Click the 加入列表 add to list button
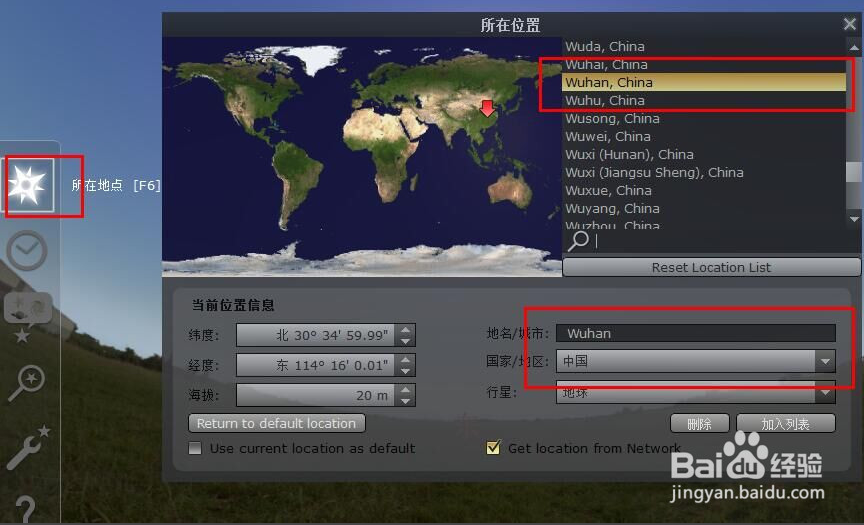864x525 pixels. coord(786,424)
